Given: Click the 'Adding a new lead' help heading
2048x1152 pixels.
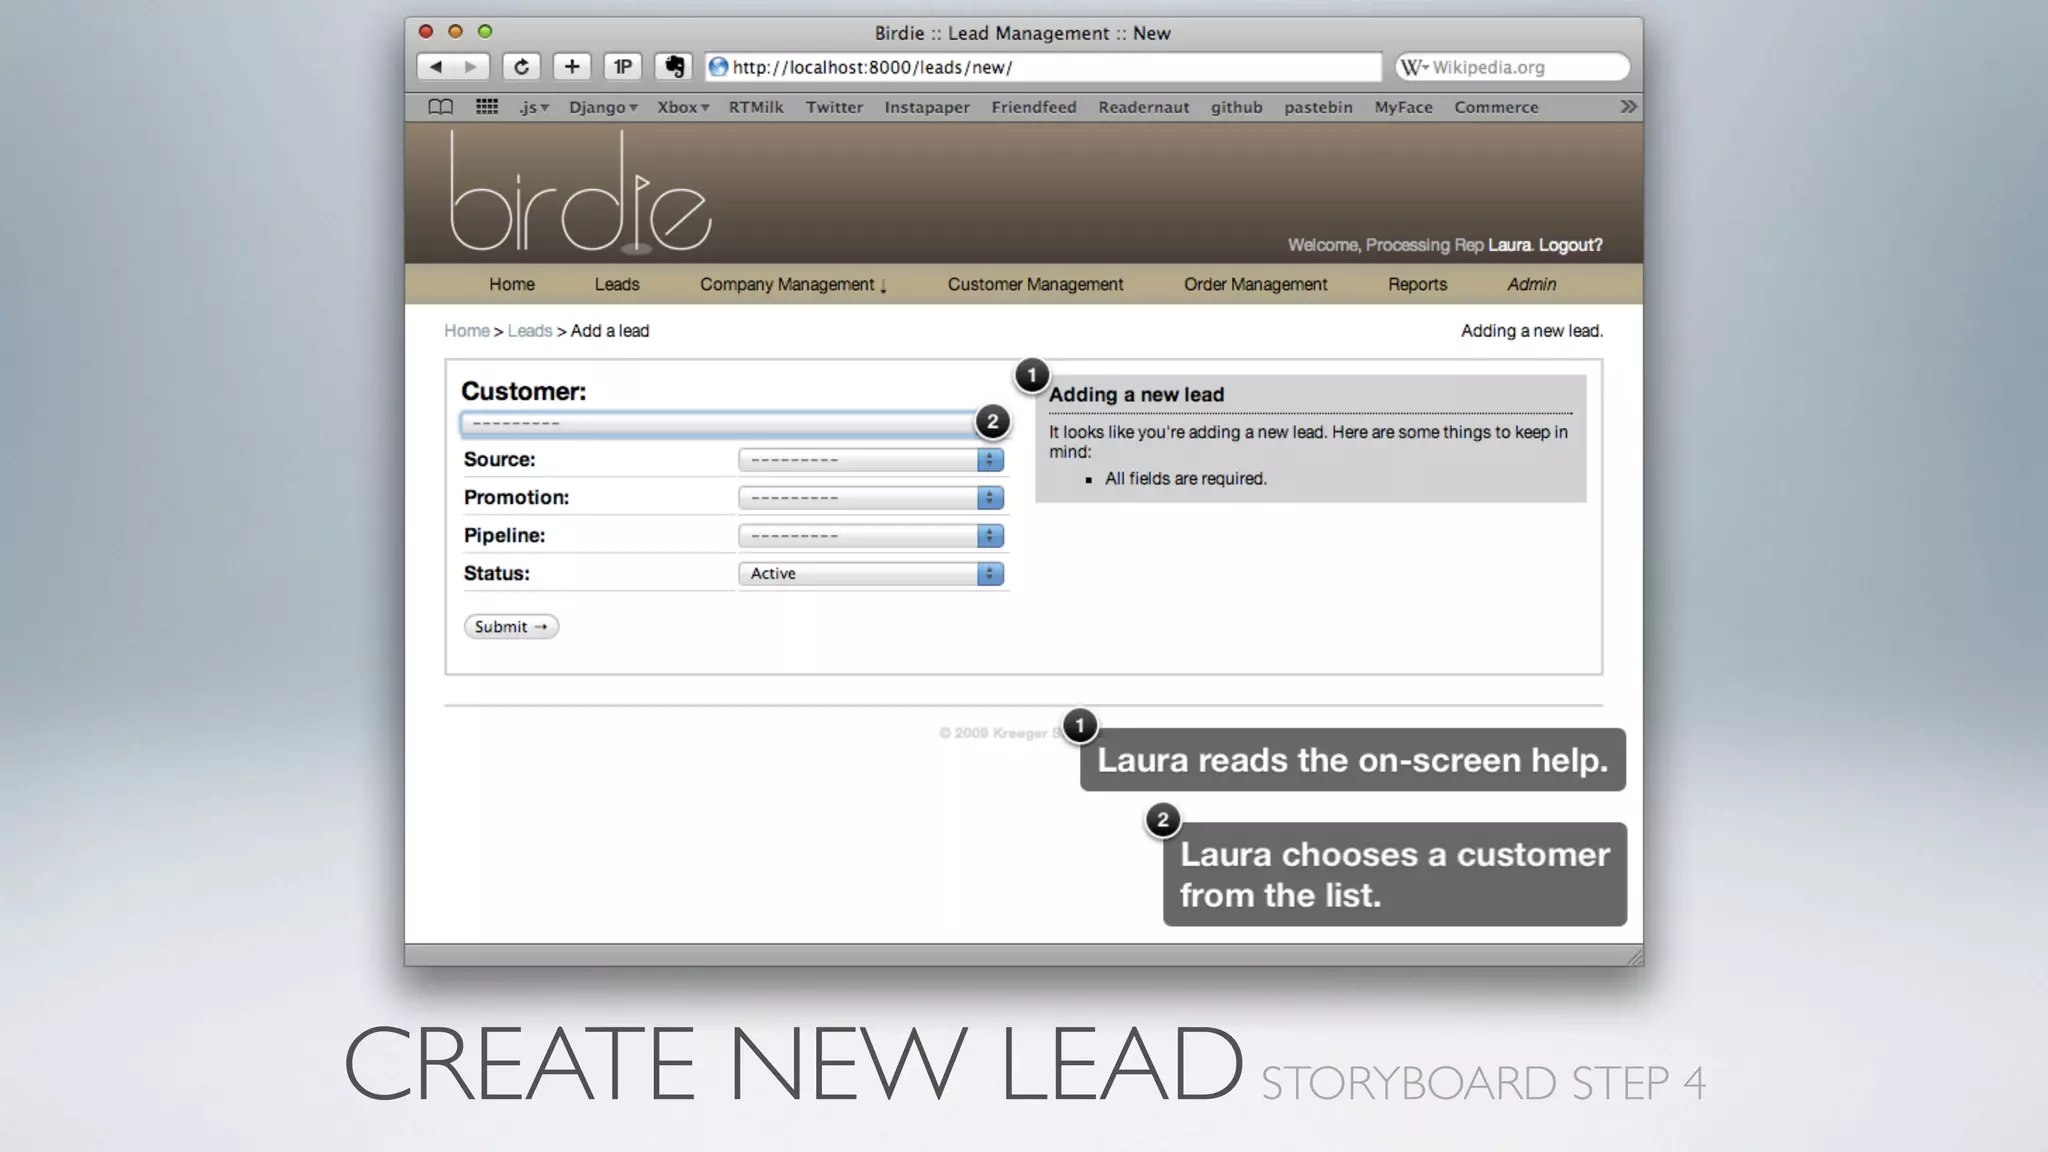Looking at the screenshot, I should pos(1136,395).
